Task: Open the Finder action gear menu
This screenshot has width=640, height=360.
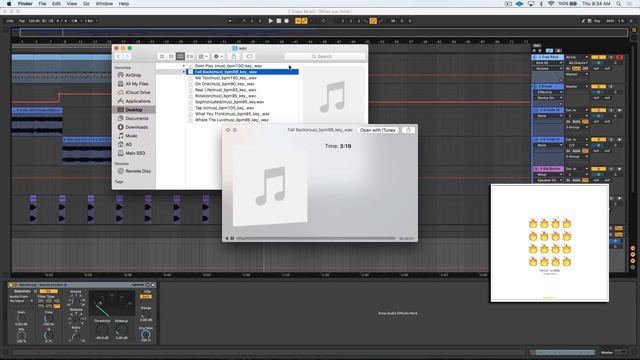Action: tap(218, 56)
